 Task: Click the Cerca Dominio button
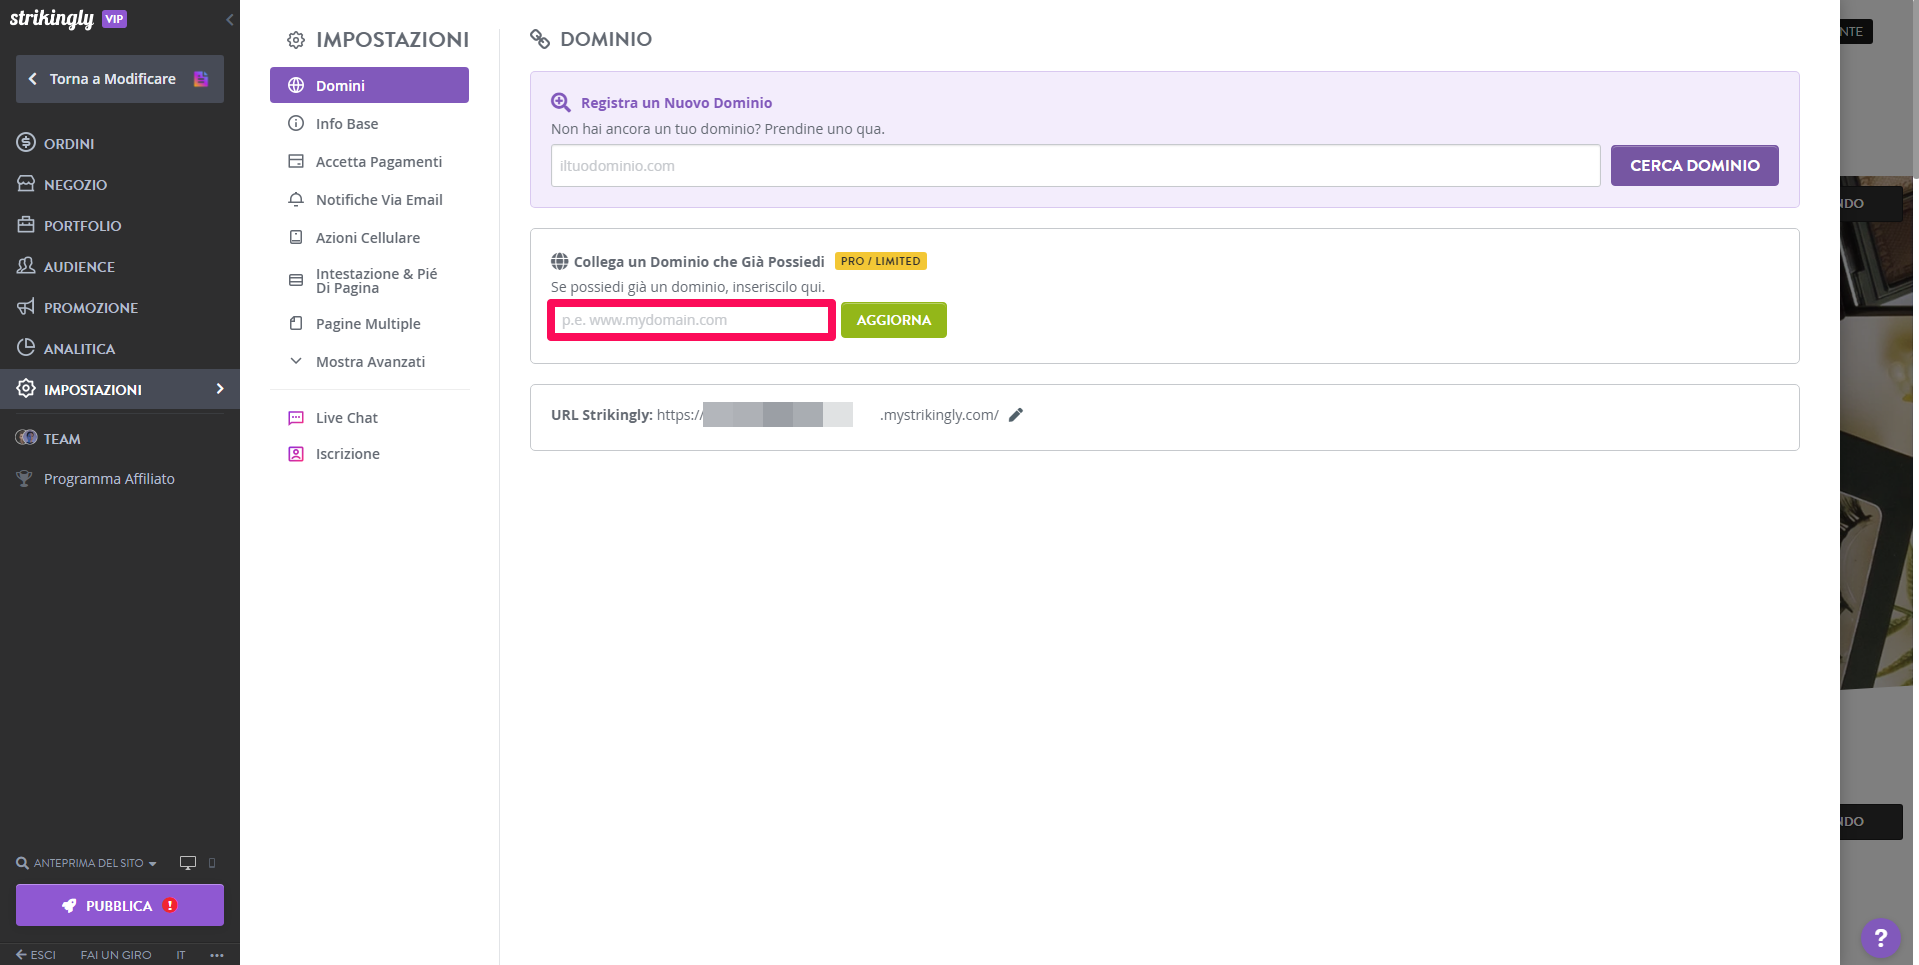[1694, 166]
